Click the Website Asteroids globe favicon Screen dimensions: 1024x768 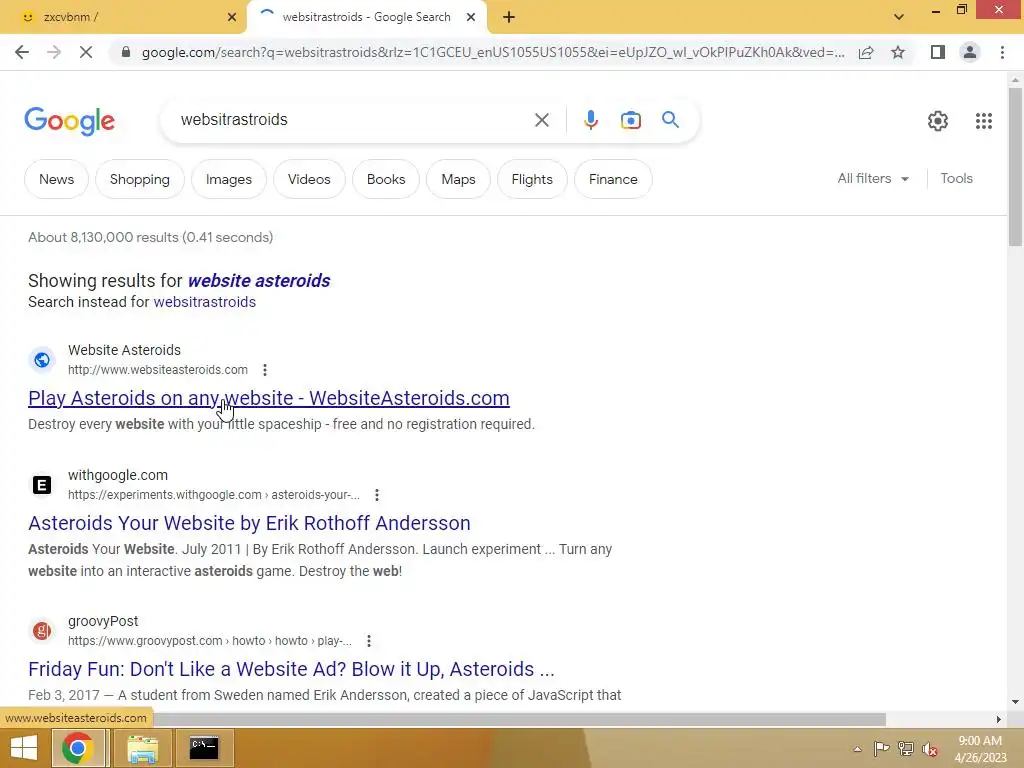(x=42, y=360)
